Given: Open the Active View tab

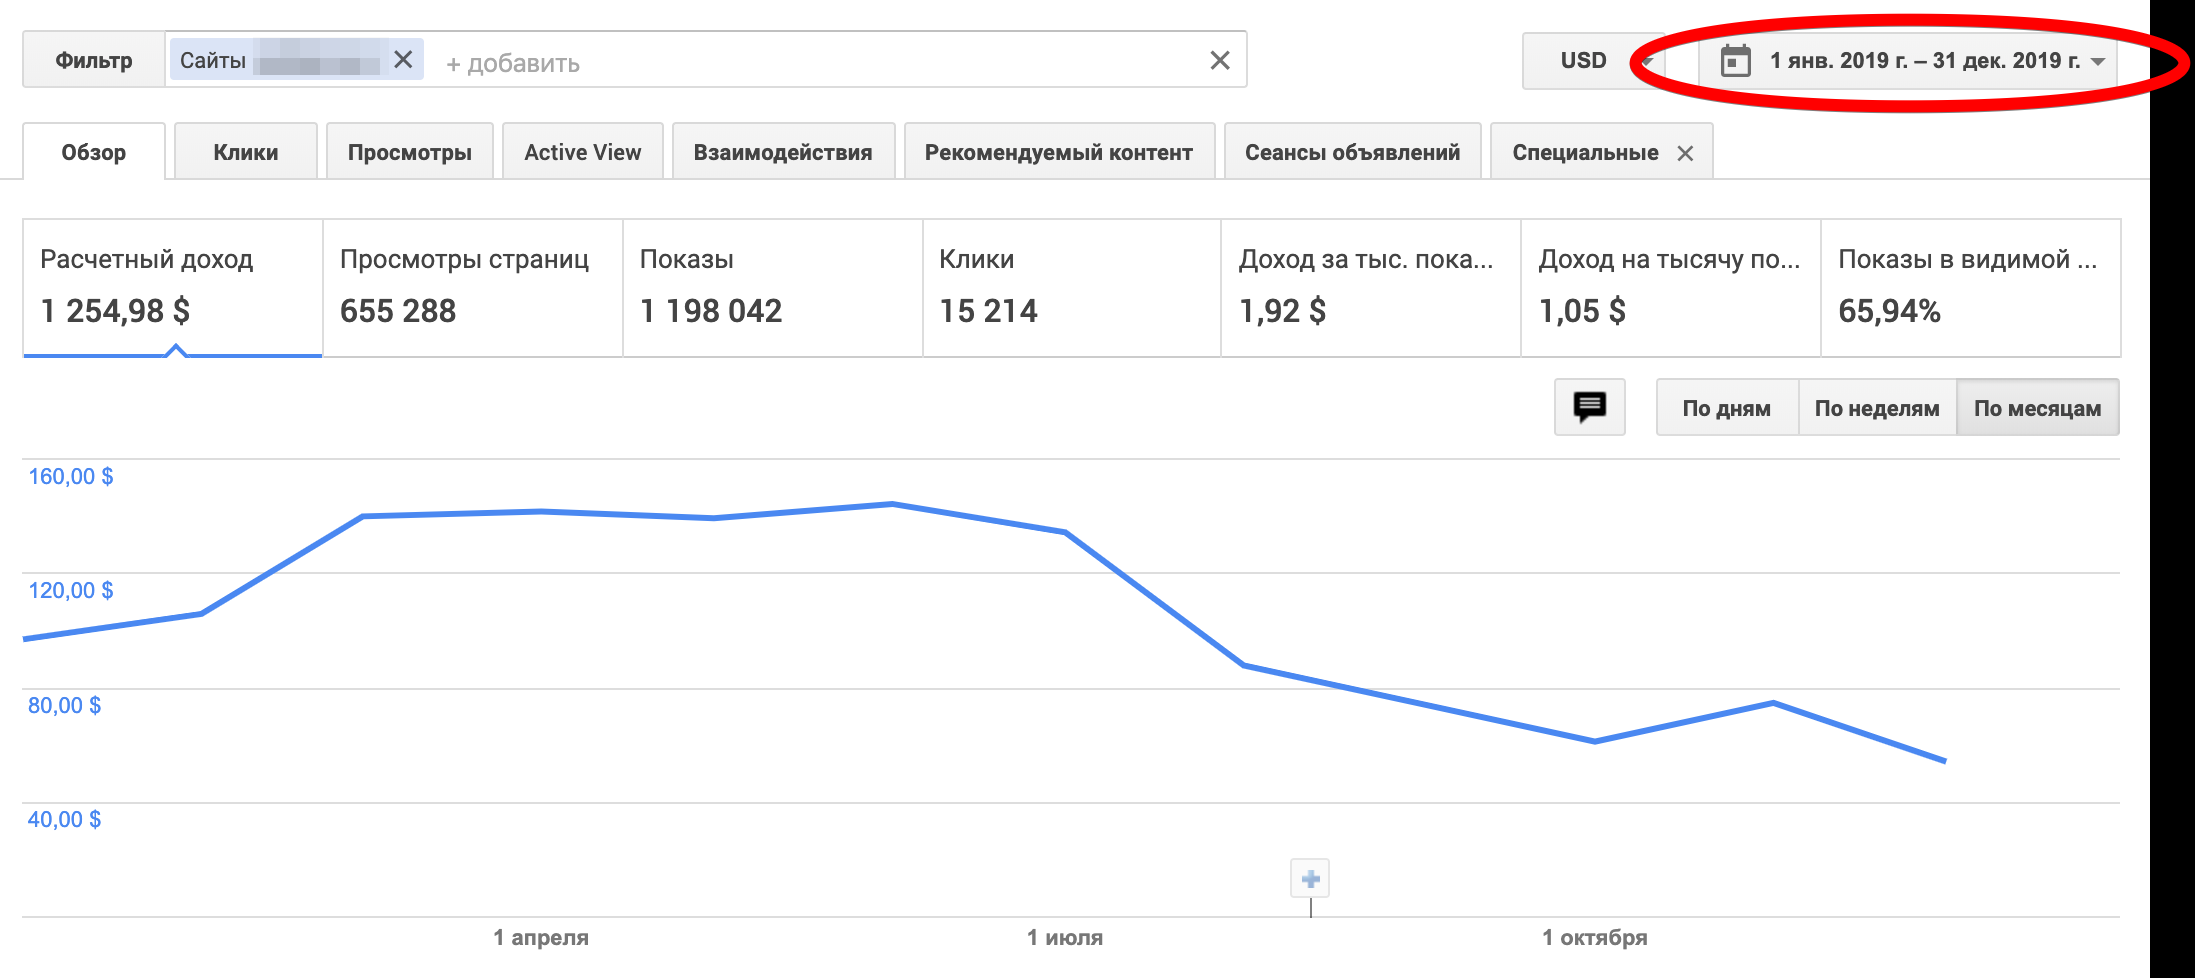Looking at the screenshot, I should 582,153.
